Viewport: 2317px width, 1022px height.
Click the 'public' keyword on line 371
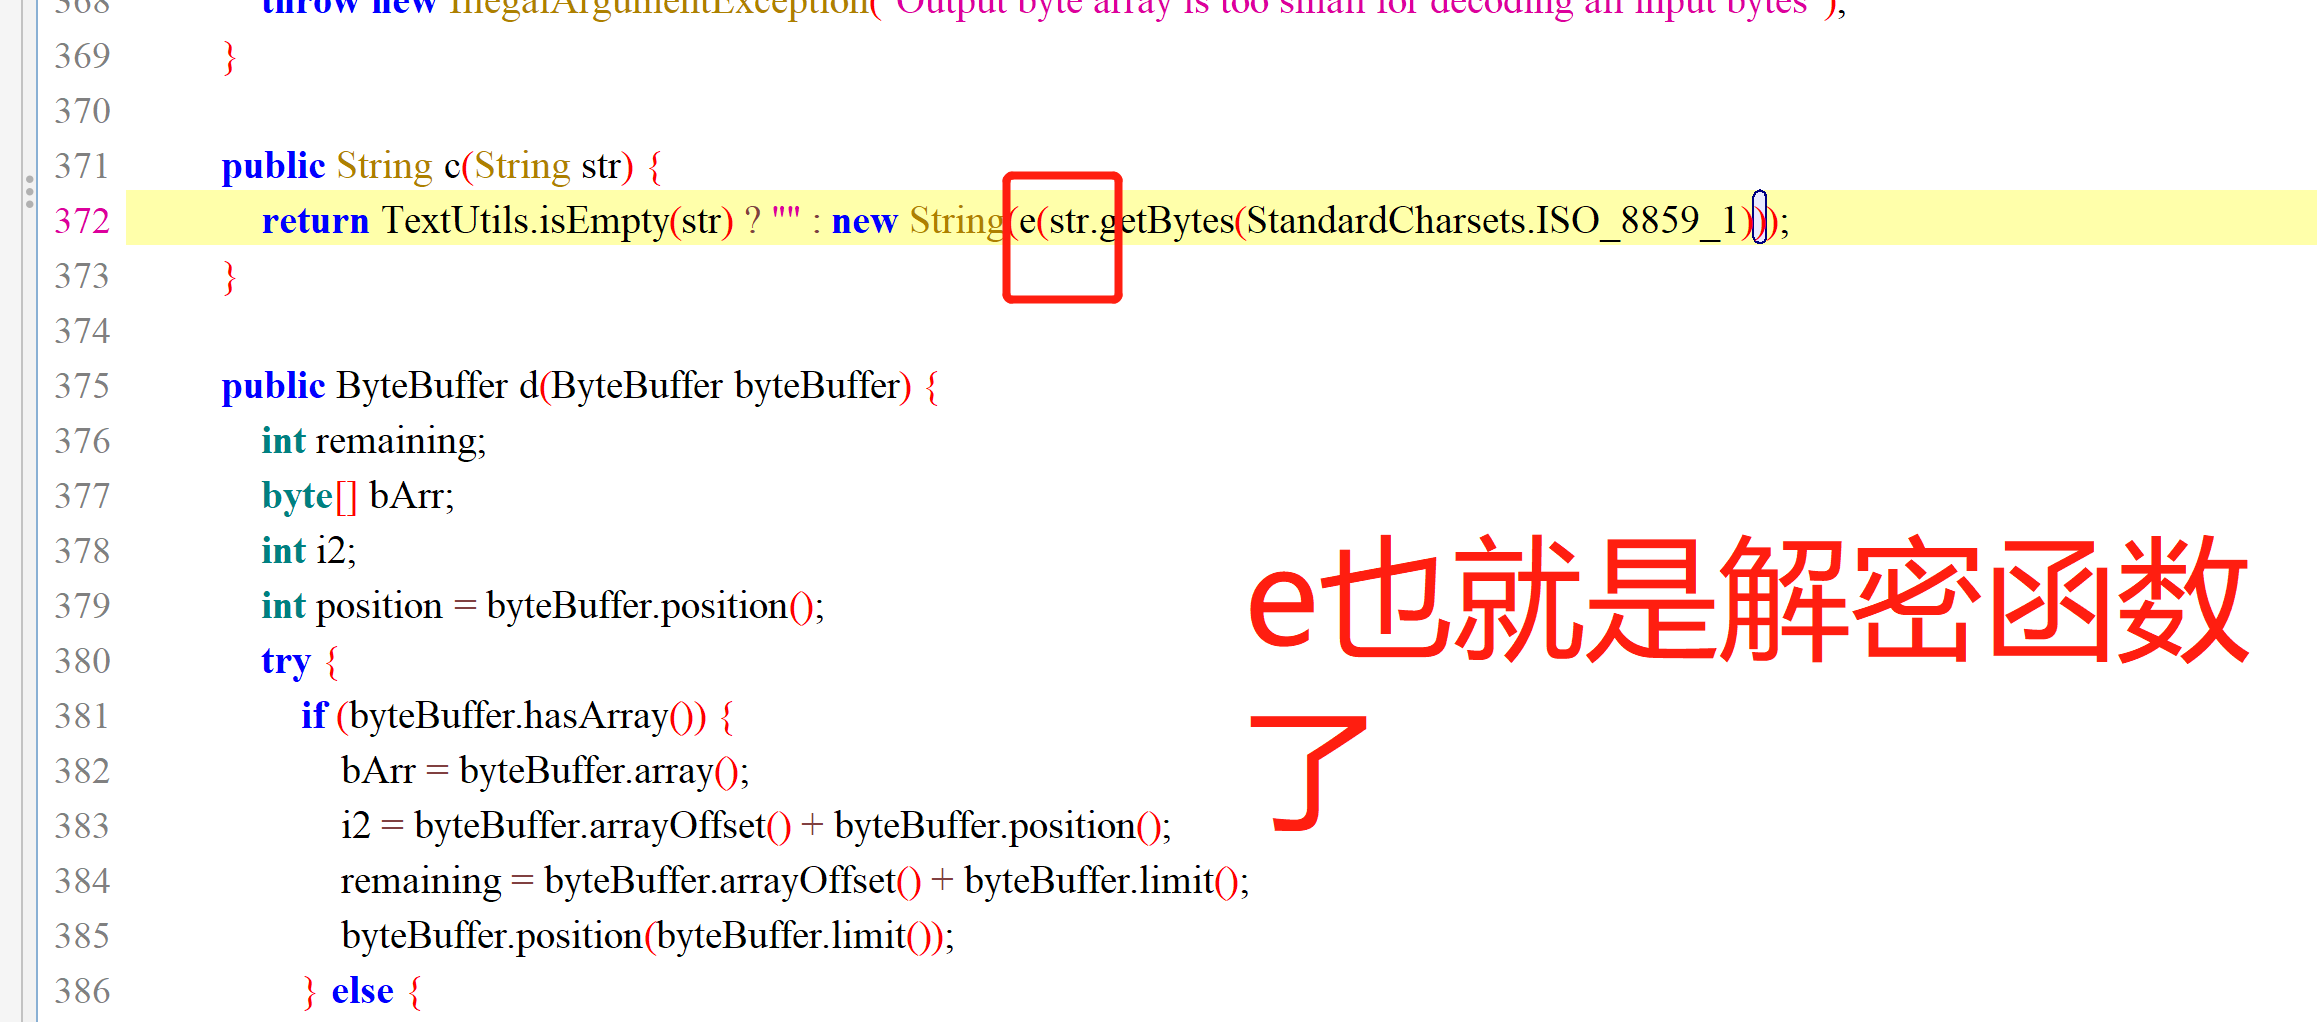click(x=273, y=167)
